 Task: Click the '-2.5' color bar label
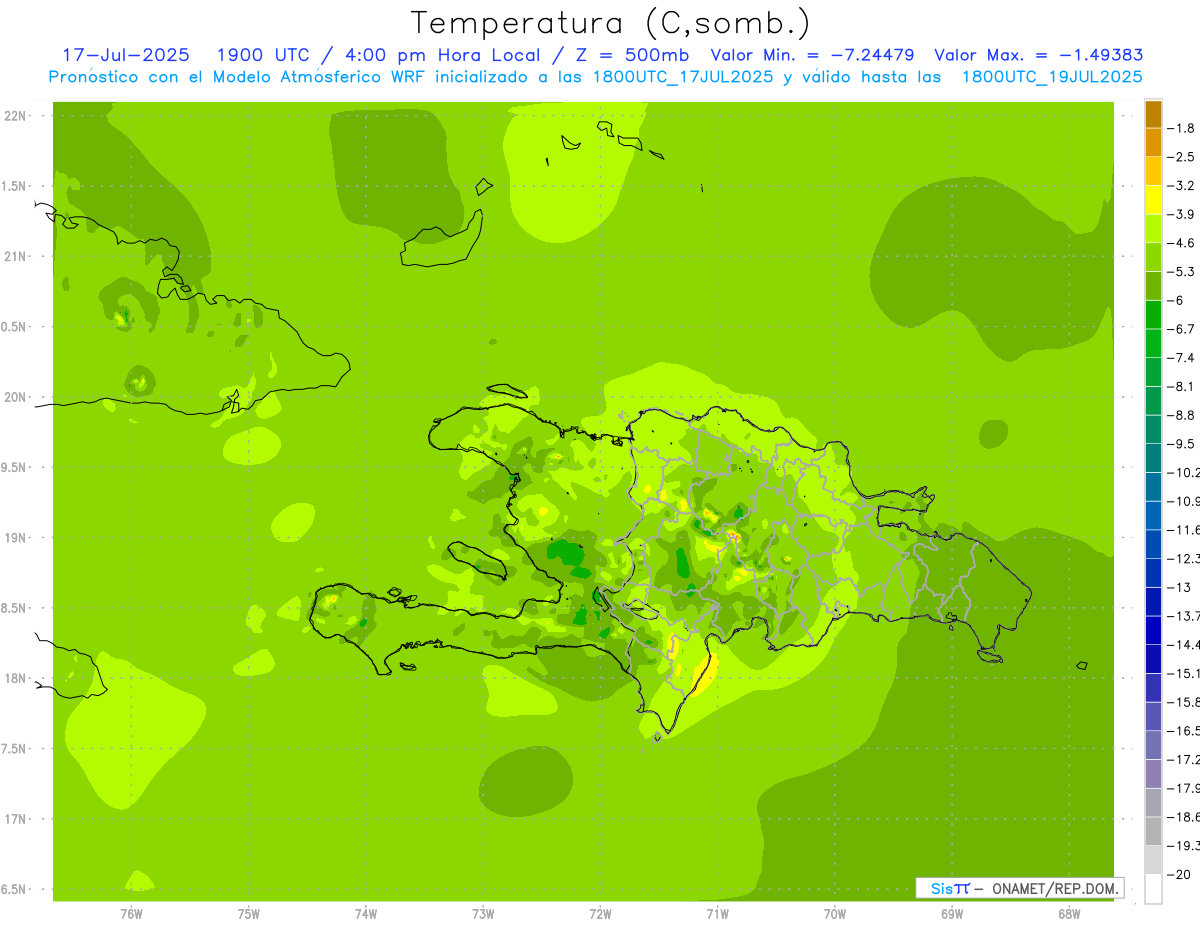coord(1182,157)
